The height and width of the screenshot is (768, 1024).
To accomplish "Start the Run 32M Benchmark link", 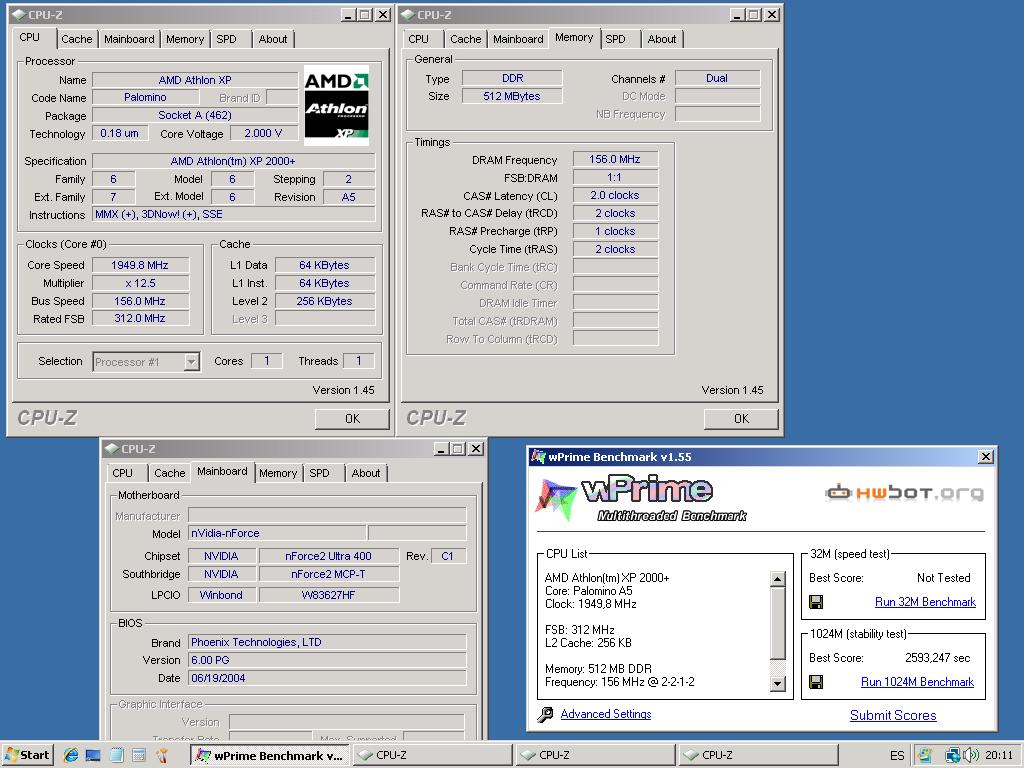I will pos(925,602).
